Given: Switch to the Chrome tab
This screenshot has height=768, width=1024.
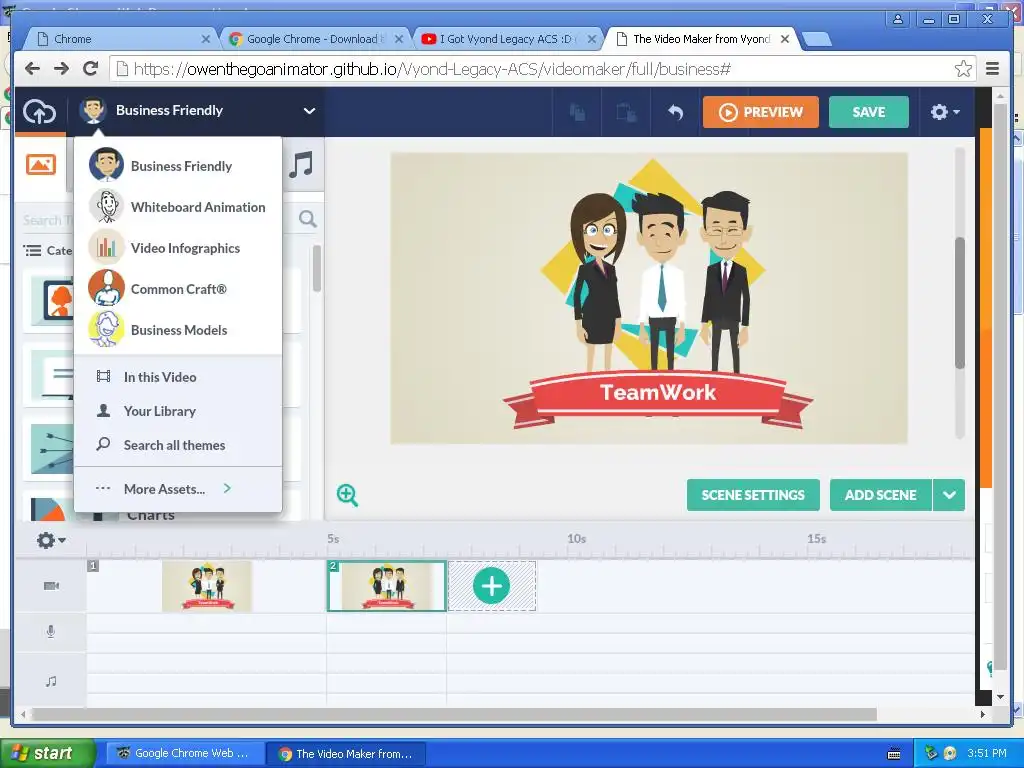Looking at the screenshot, I should point(121,39).
